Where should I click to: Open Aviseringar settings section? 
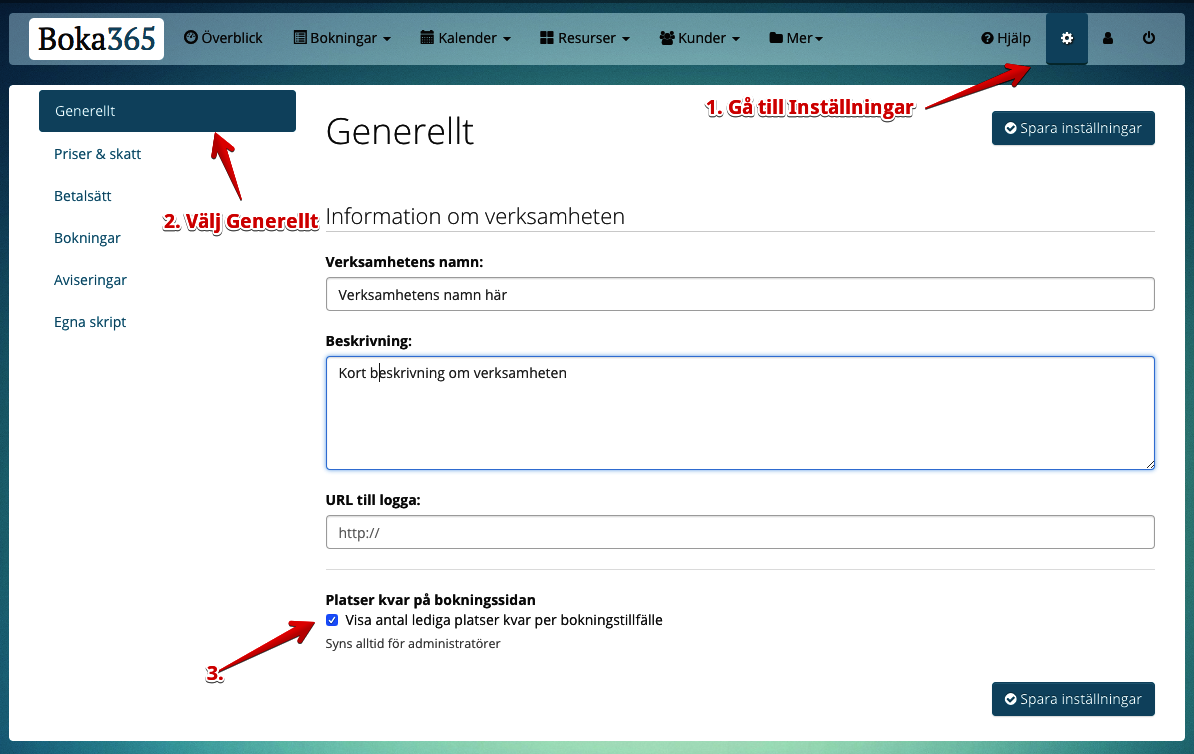pyautogui.click(x=91, y=280)
